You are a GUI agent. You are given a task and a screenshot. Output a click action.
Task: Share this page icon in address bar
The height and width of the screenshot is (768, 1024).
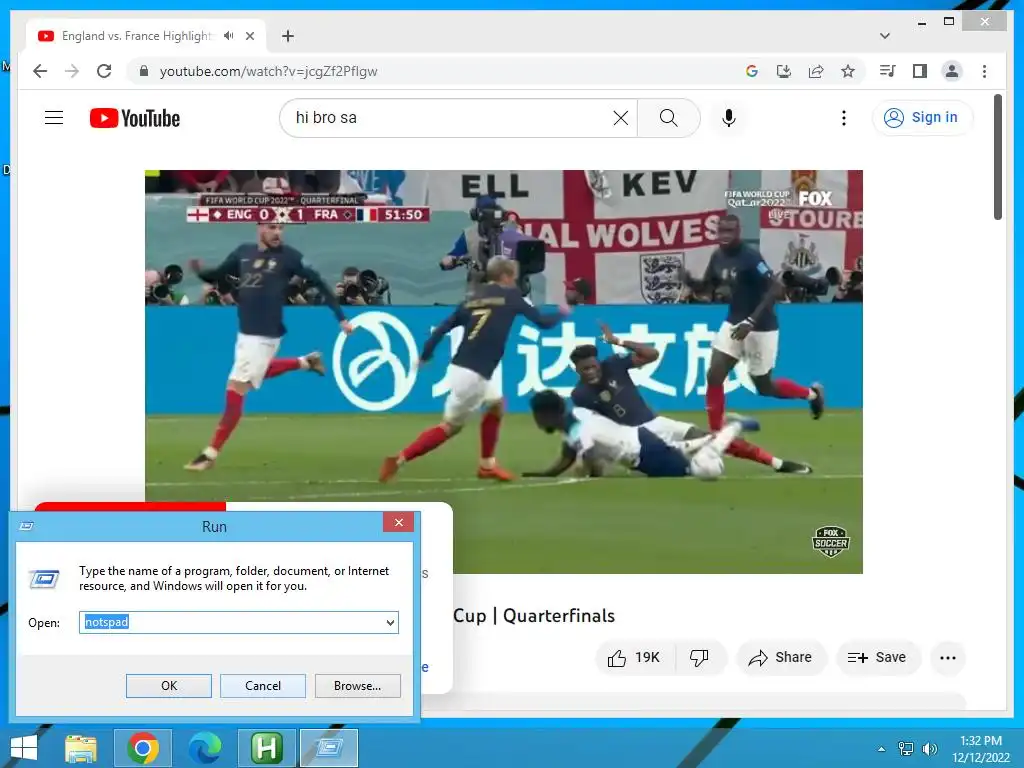[816, 71]
